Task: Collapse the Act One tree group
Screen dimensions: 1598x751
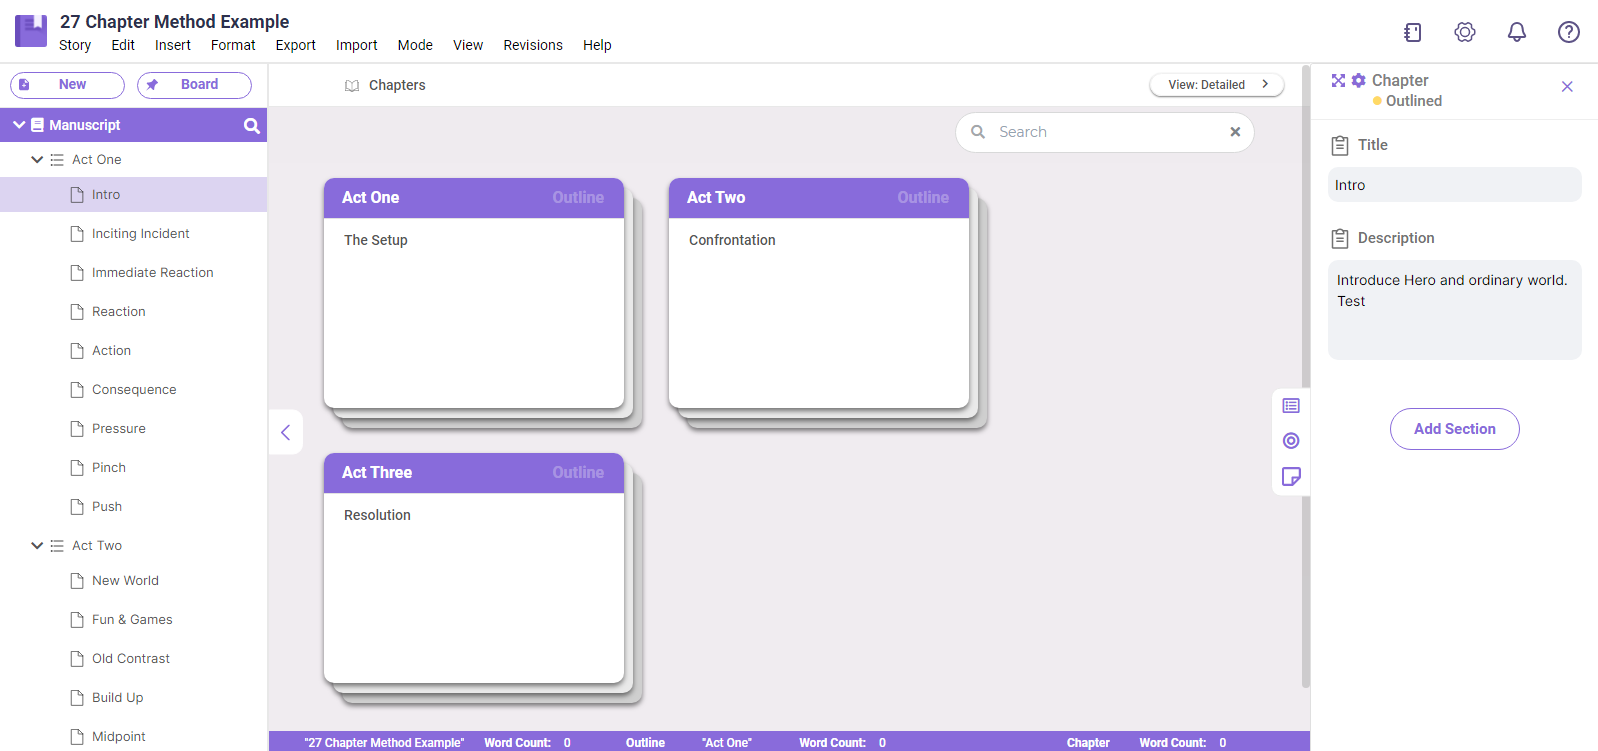Action: [37, 160]
